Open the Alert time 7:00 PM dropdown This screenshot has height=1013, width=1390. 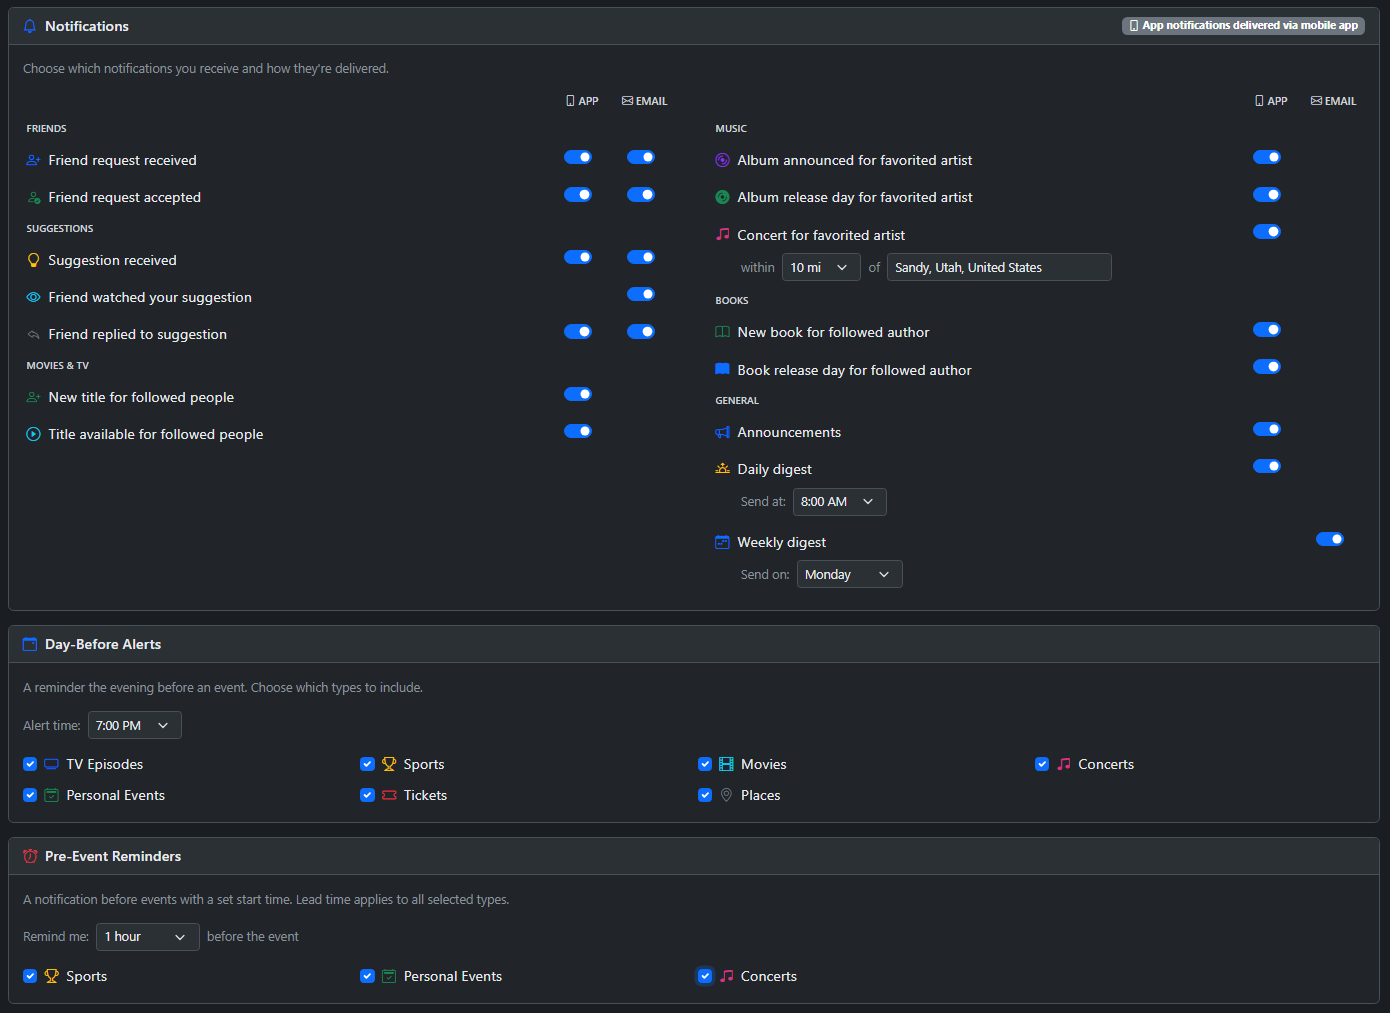click(x=134, y=725)
